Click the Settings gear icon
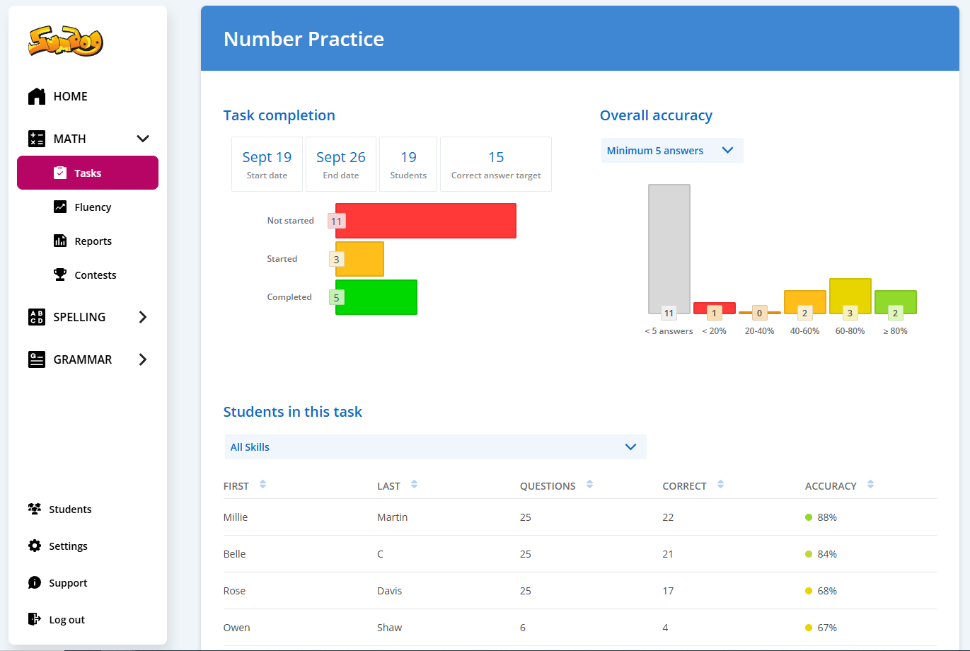970x651 pixels. pos(35,546)
